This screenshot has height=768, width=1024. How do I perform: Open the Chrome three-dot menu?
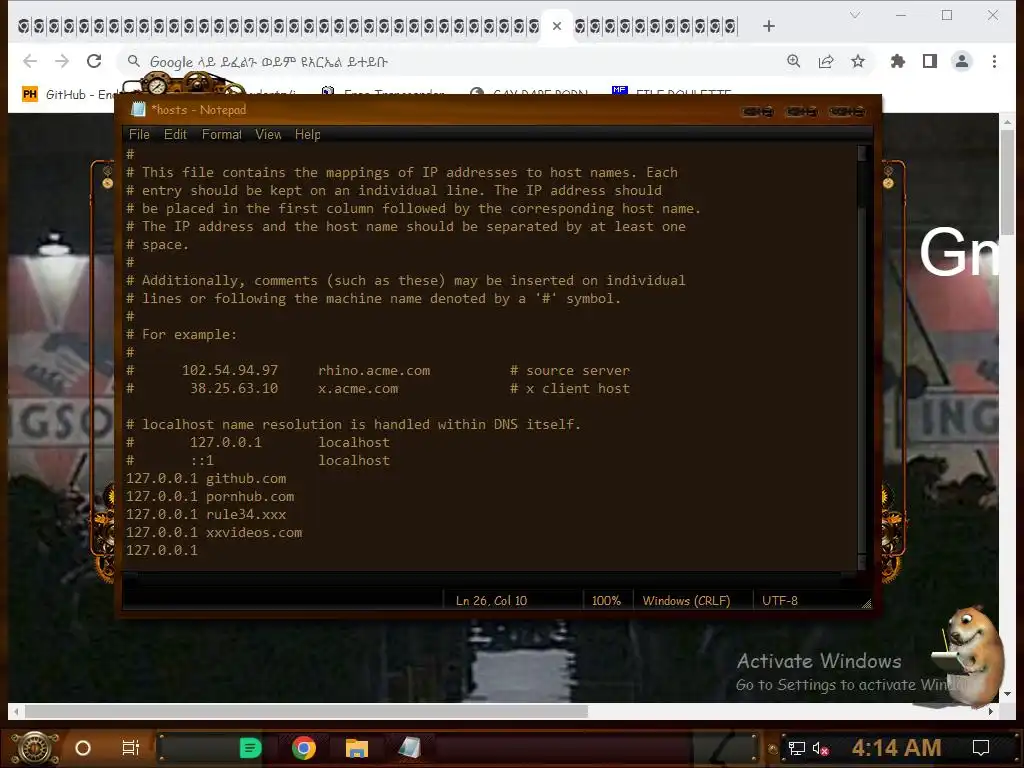pos(994,61)
